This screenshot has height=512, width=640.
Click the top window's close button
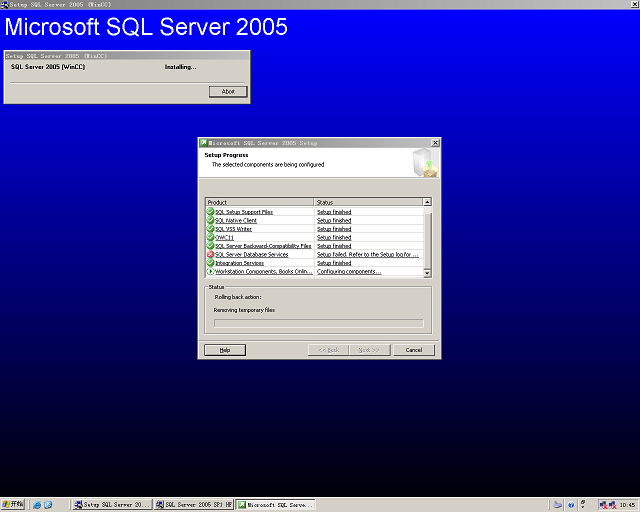coord(635,4)
